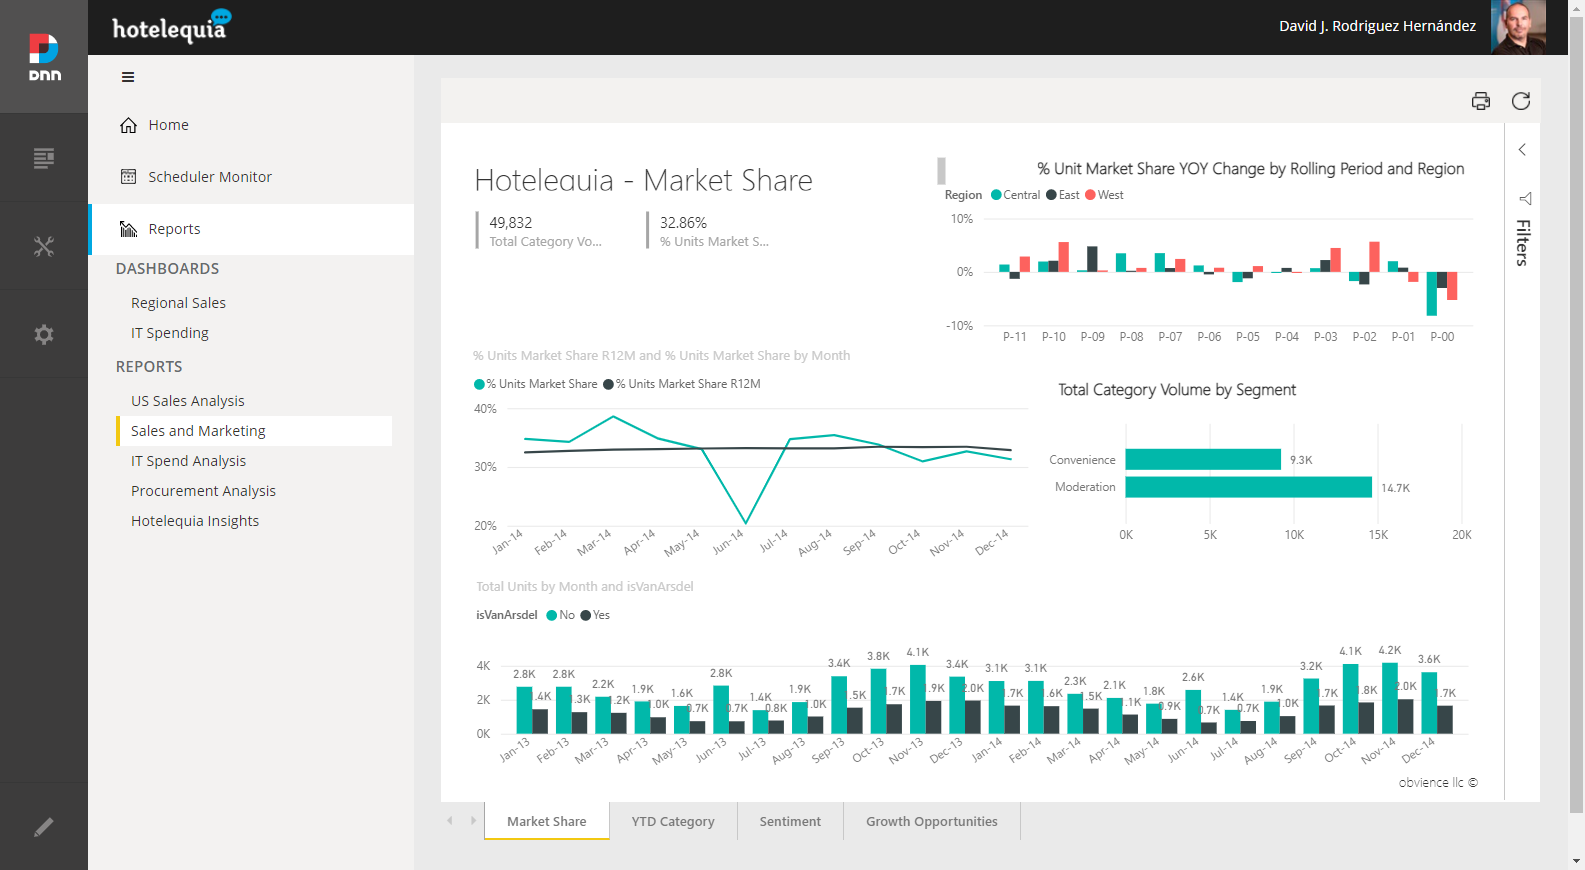Print the report with the printer icon

1481,101
